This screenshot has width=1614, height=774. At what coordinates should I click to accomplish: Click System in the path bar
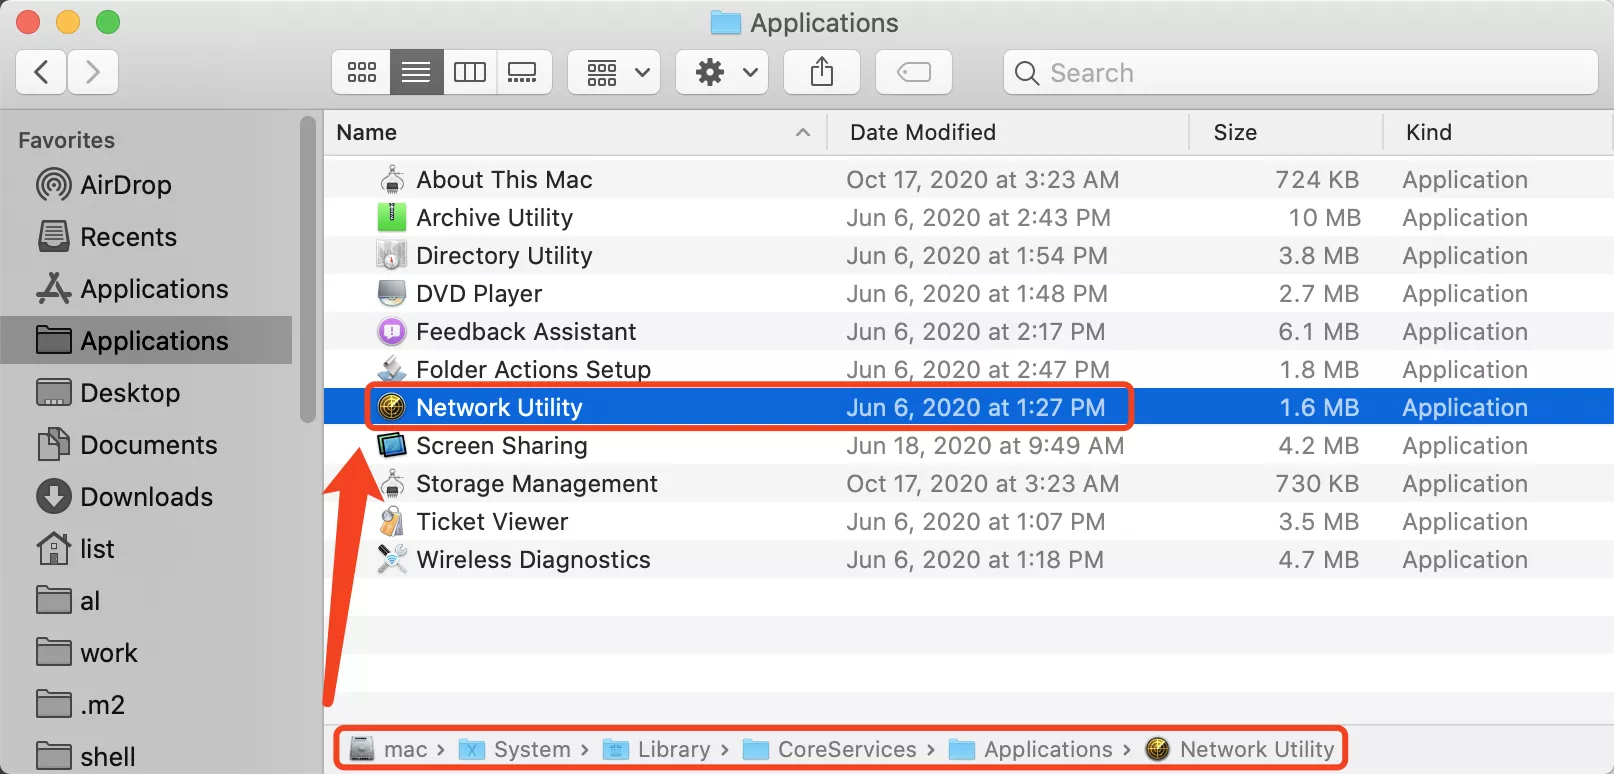515,749
